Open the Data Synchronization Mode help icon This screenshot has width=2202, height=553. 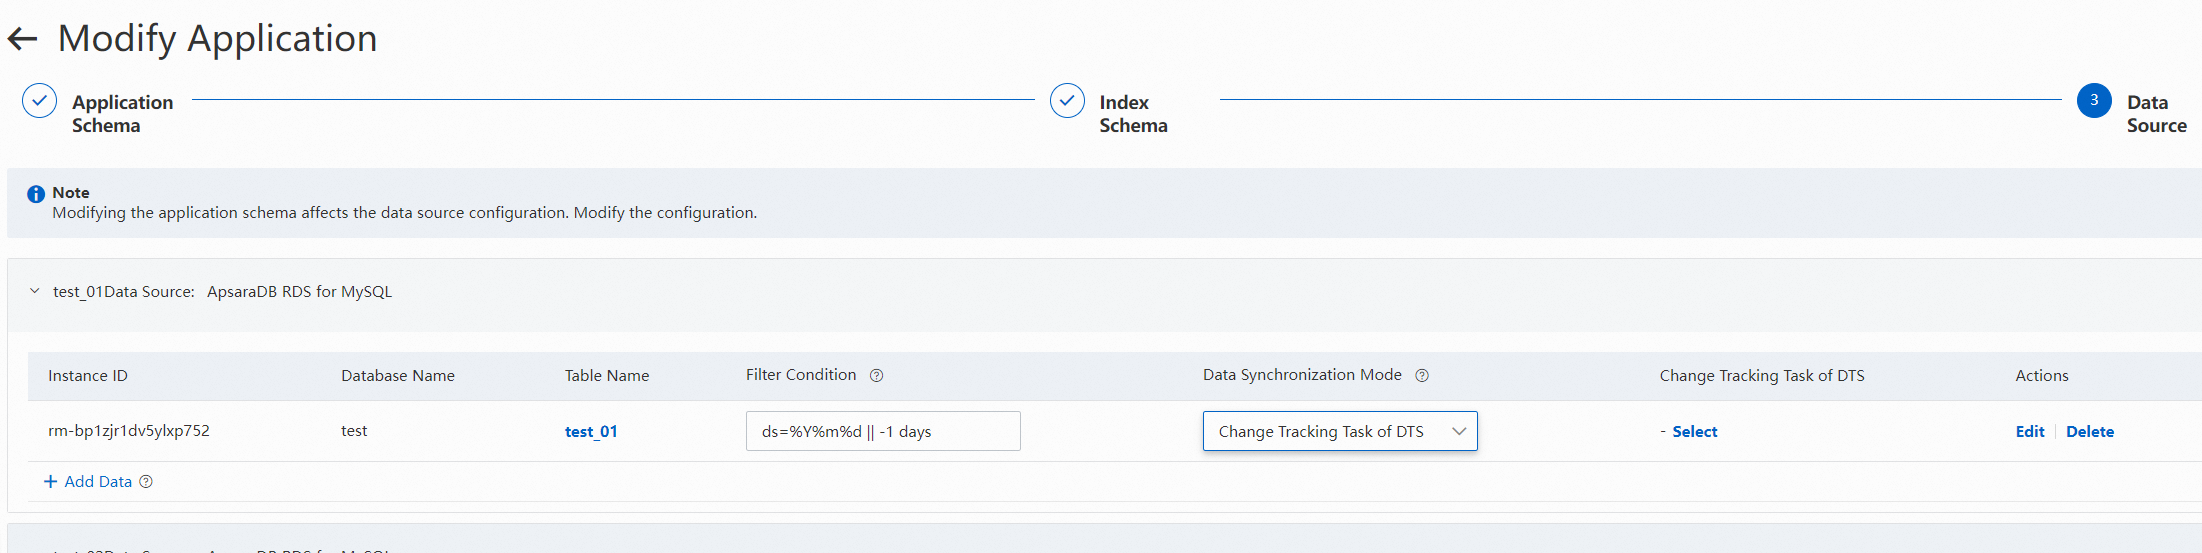pyautogui.click(x=1422, y=376)
